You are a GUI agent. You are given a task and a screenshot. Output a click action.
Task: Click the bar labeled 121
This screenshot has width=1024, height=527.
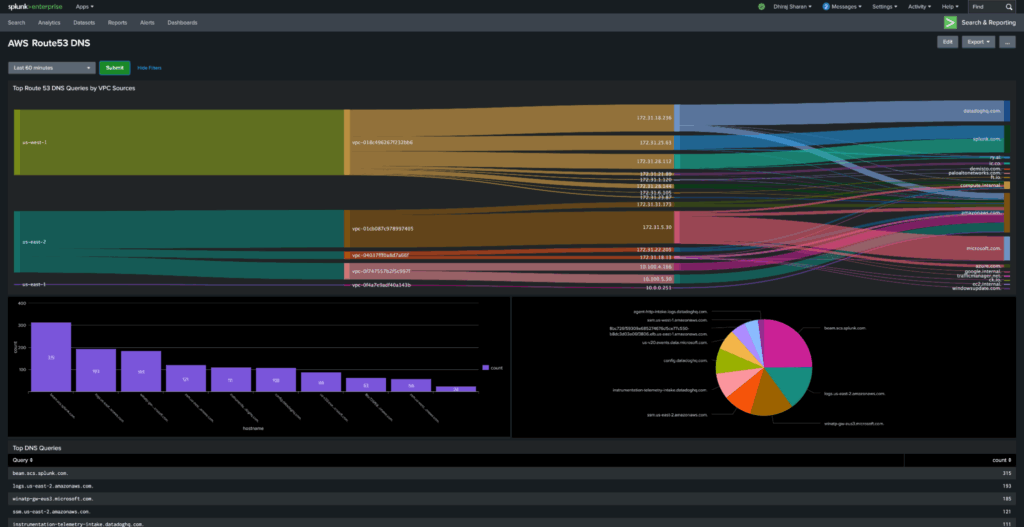tap(185, 378)
